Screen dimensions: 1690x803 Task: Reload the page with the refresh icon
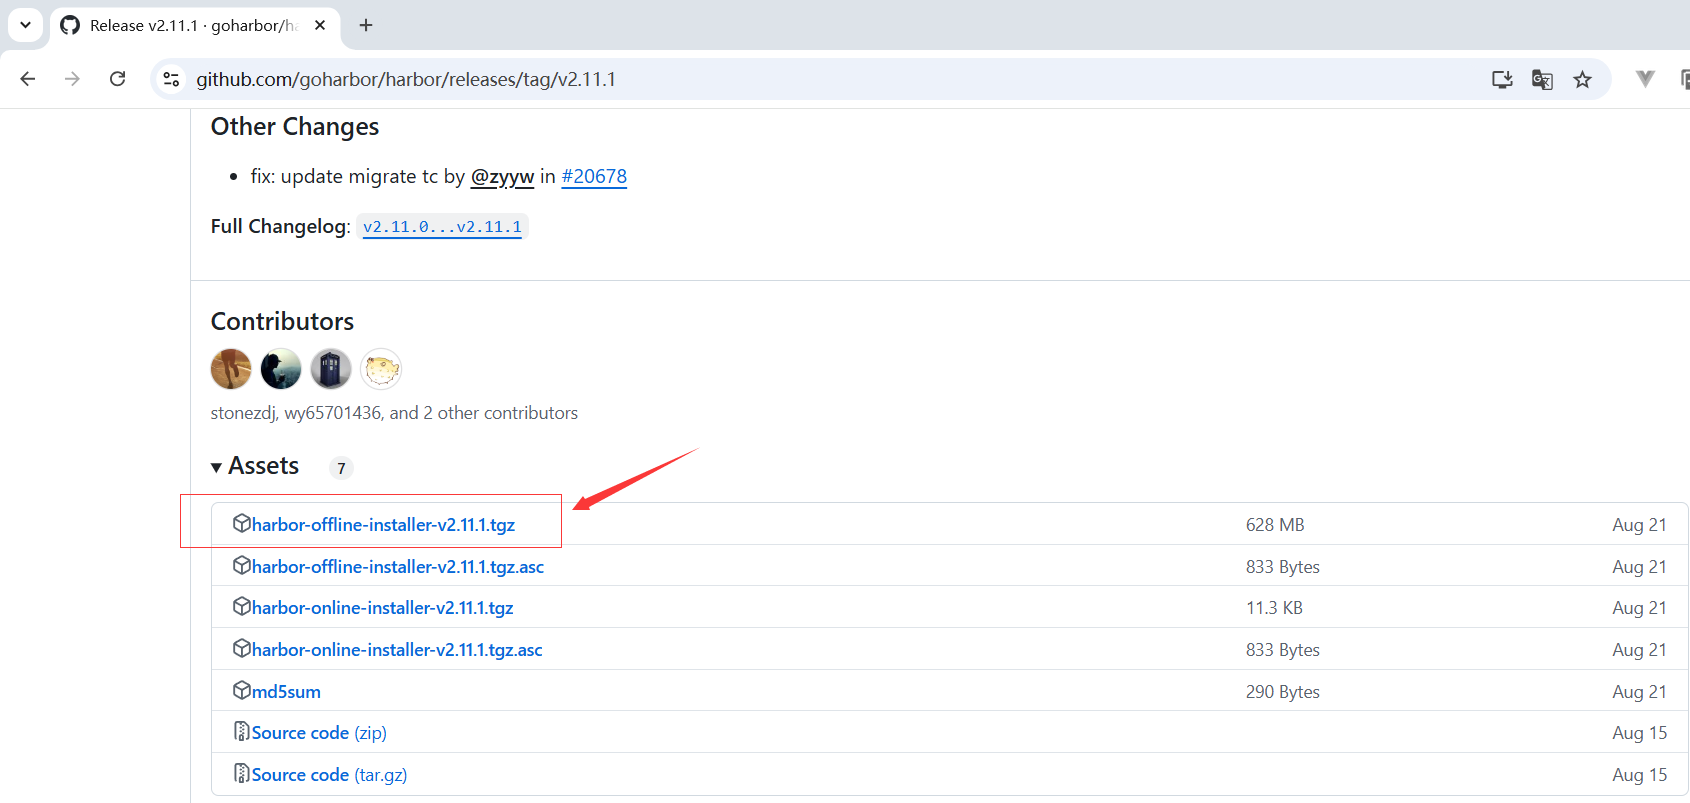tap(117, 79)
